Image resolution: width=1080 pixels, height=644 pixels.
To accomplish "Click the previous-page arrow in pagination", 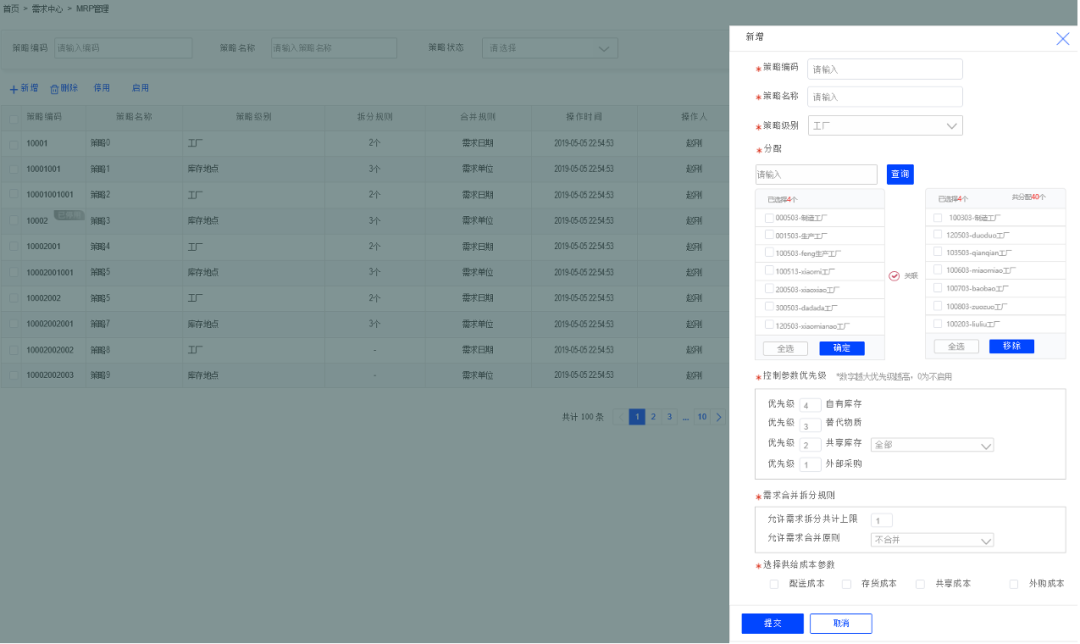I will [621, 417].
